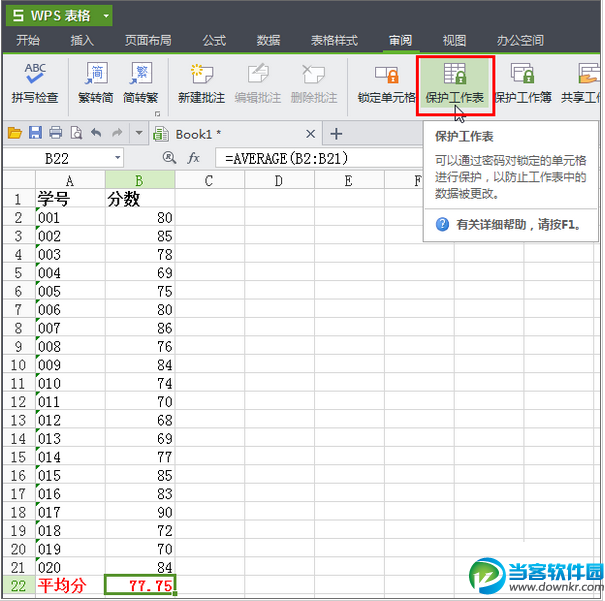Click Lock Cell (锁定单元格) icon
Viewport: 605px width, 601px height.
coord(386,74)
